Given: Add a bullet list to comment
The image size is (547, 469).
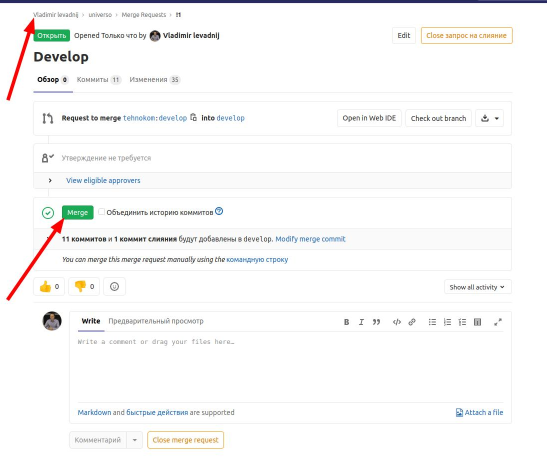Looking at the screenshot, I should (x=432, y=322).
